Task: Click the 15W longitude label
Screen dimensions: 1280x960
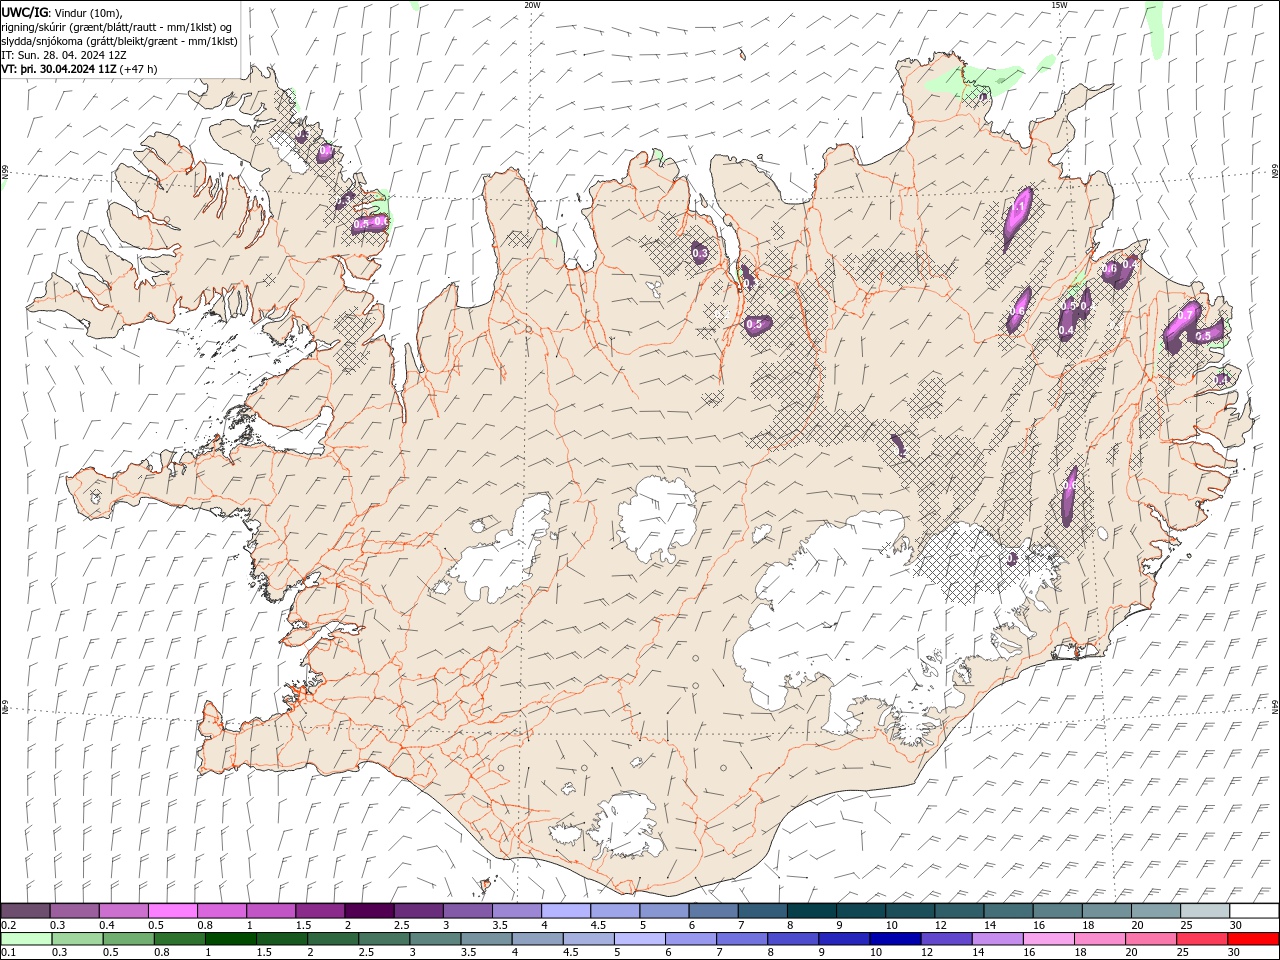Action: [x=1060, y=5]
